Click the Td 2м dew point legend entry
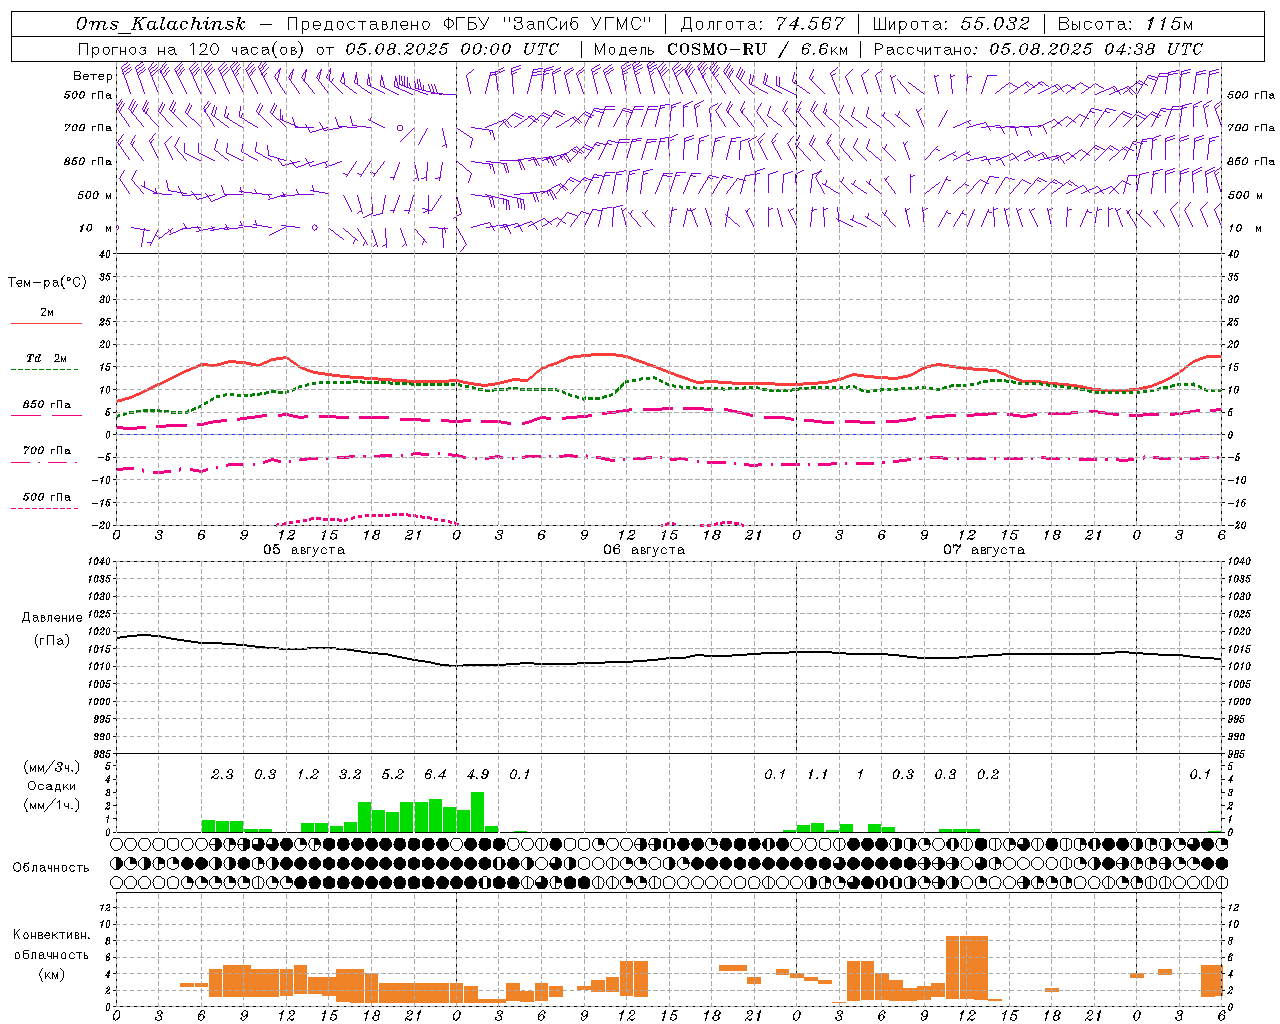Image resolution: width=1280 pixels, height=1024 pixels. pyautogui.click(x=47, y=358)
